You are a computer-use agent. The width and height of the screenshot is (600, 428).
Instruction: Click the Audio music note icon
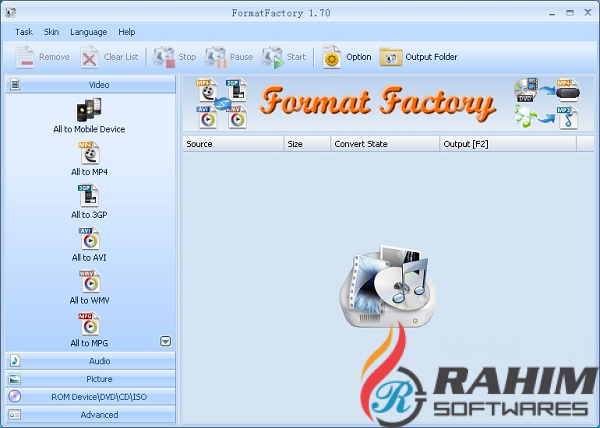pos(15,361)
